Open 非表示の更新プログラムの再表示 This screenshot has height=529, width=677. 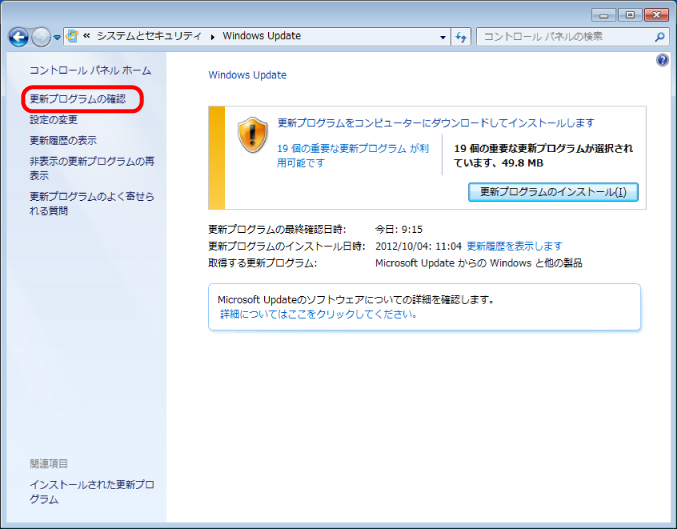pyautogui.click(x=92, y=168)
